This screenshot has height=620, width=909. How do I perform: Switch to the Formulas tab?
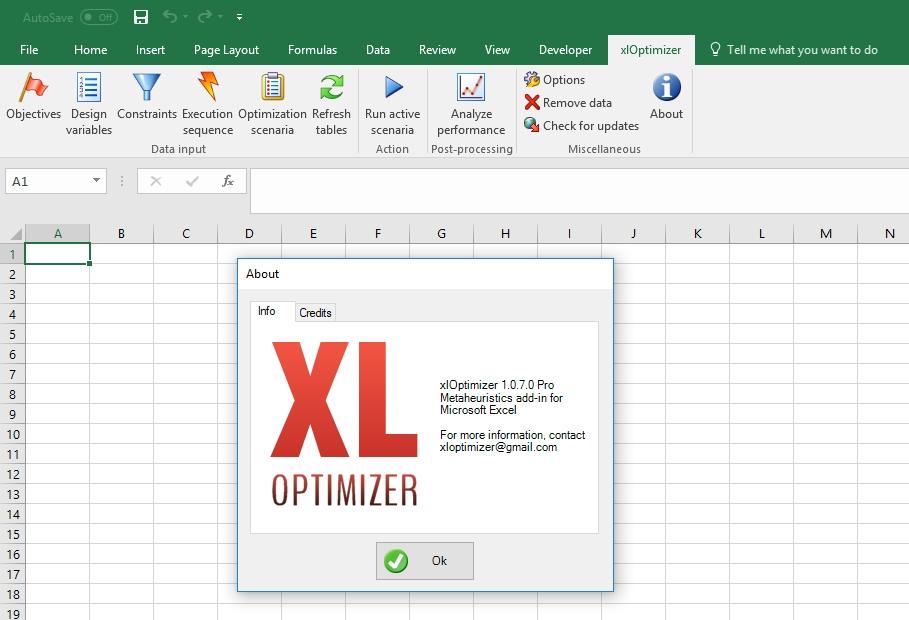click(312, 50)
